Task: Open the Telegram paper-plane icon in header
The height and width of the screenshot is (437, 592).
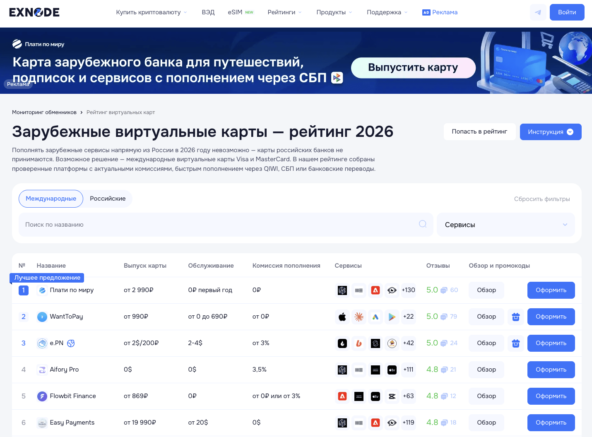Action: 538,12
